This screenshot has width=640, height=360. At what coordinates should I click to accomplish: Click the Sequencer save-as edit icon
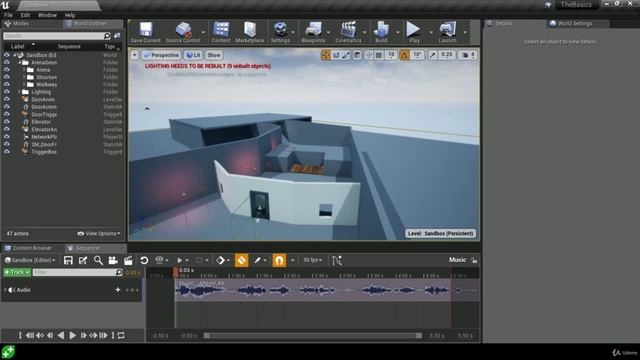(83, 260)
